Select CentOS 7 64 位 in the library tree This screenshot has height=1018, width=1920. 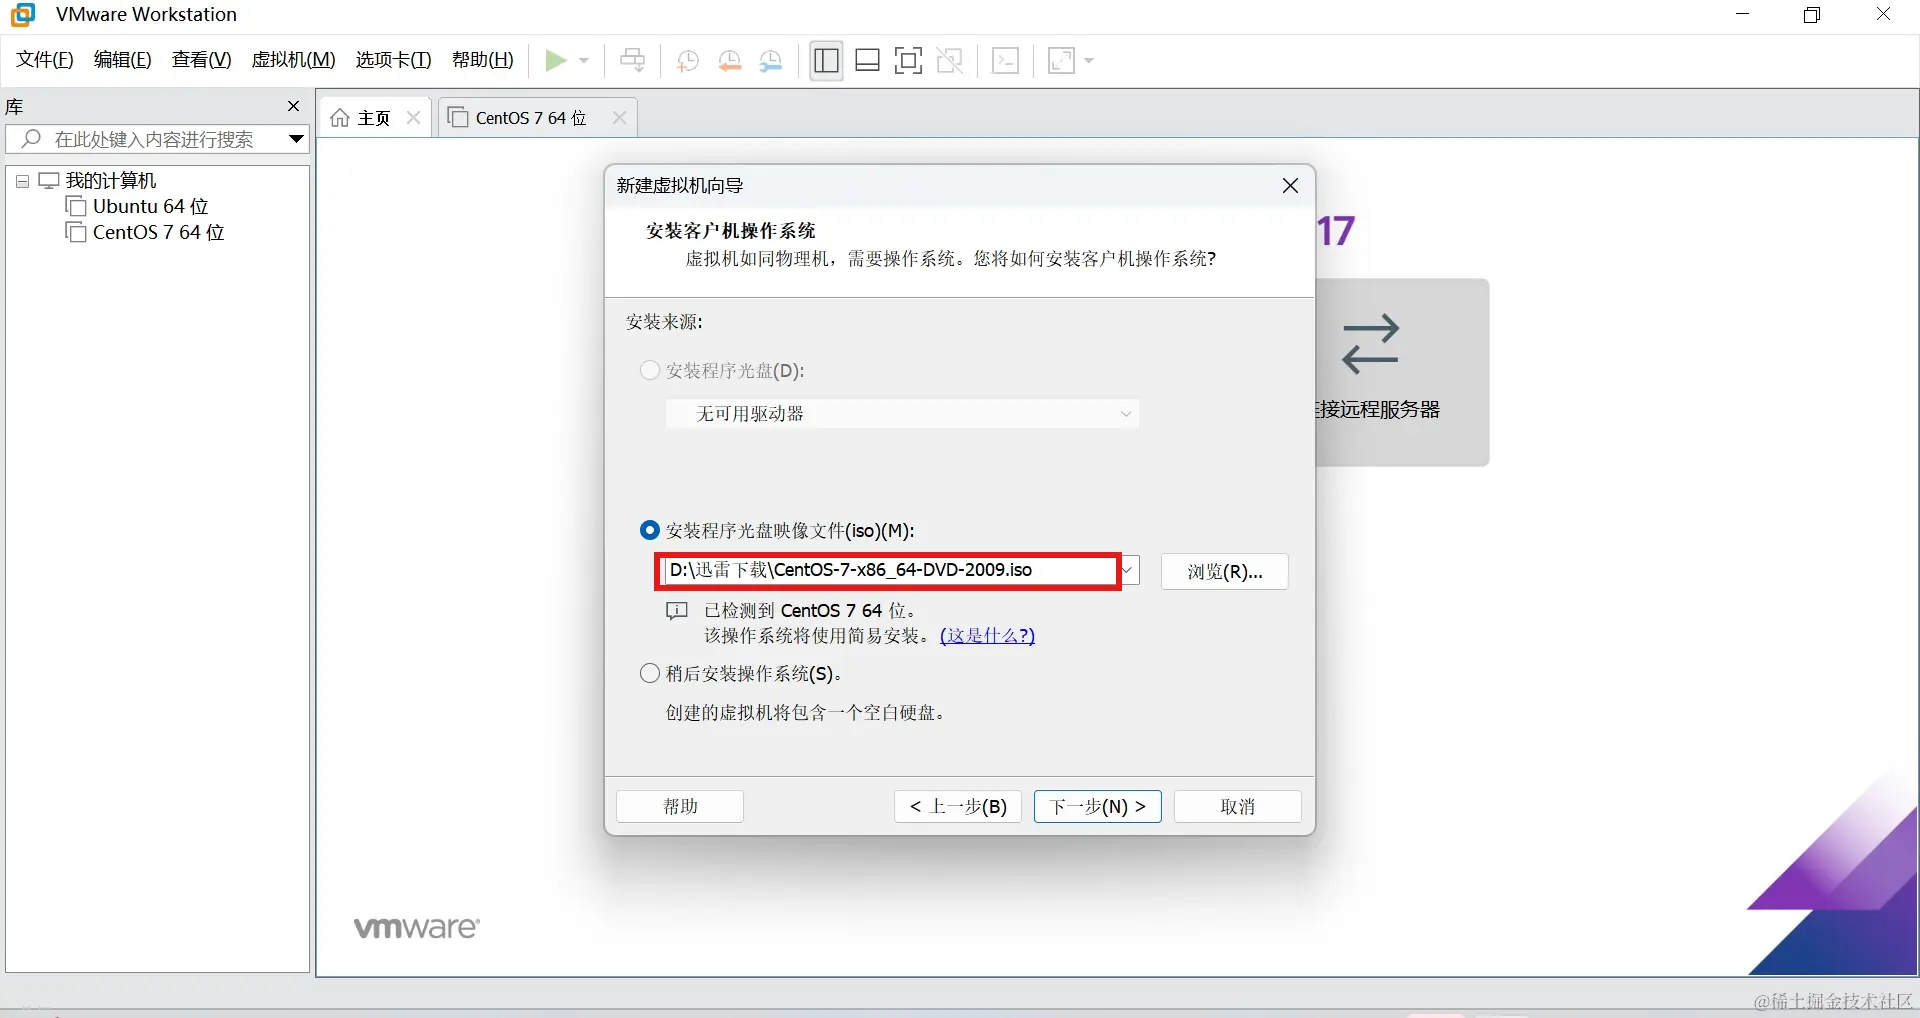tap(158, 233)
